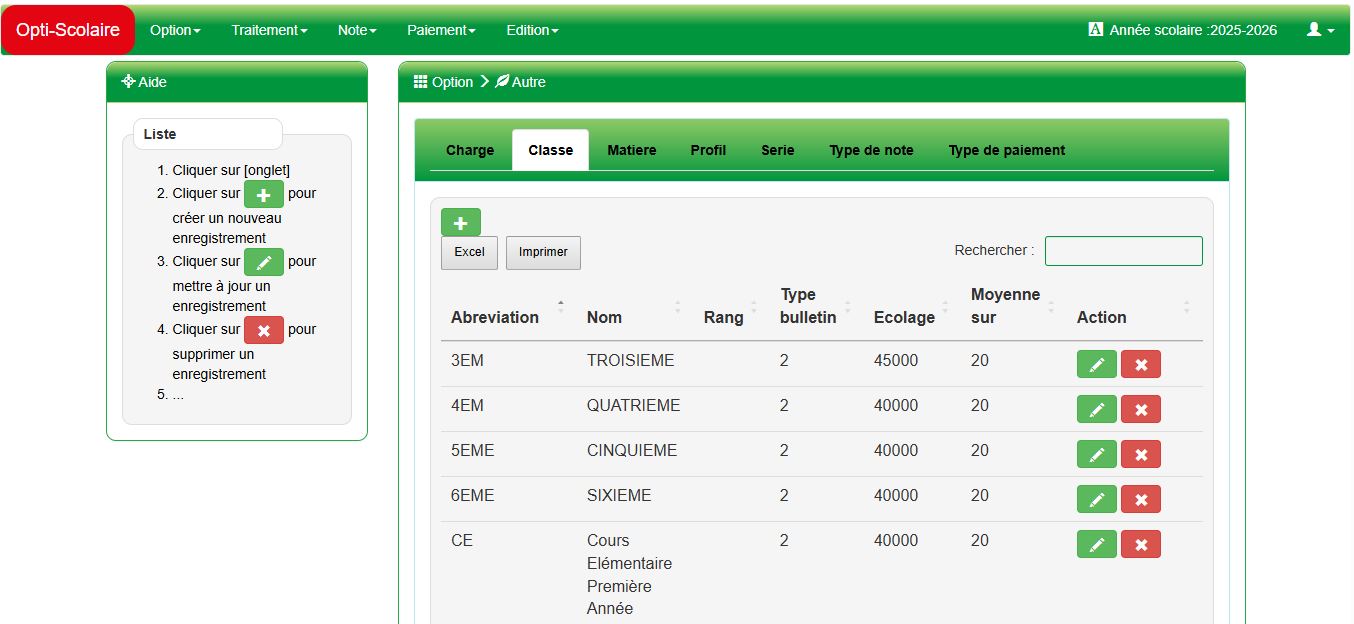Switch to the Type de note tab
The height and width of the screenshot is (624, 1354).
point(871,150)
